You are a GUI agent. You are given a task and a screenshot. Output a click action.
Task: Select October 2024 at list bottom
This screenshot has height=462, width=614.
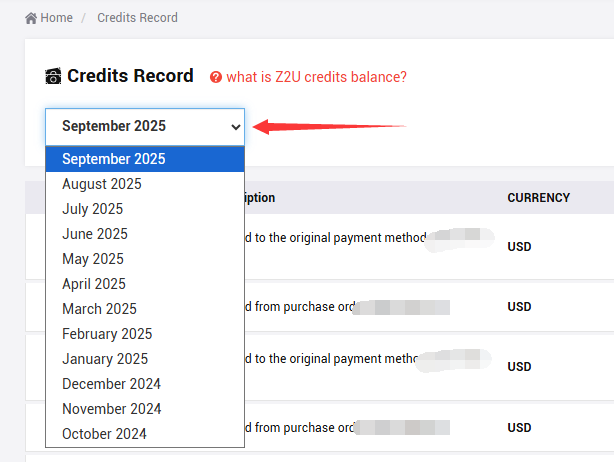(104, 434)
